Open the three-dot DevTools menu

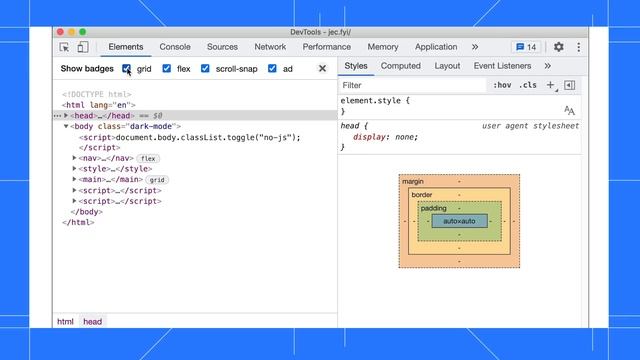[578, 47]
